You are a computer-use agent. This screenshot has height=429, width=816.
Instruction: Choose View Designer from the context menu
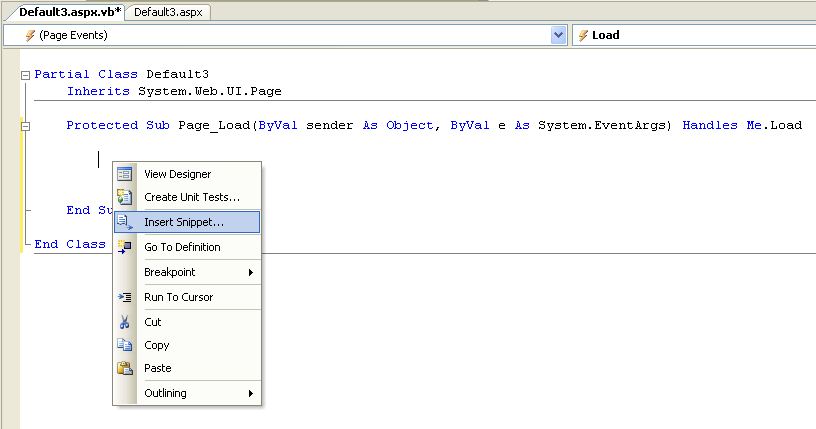click(x=187, y=174)
